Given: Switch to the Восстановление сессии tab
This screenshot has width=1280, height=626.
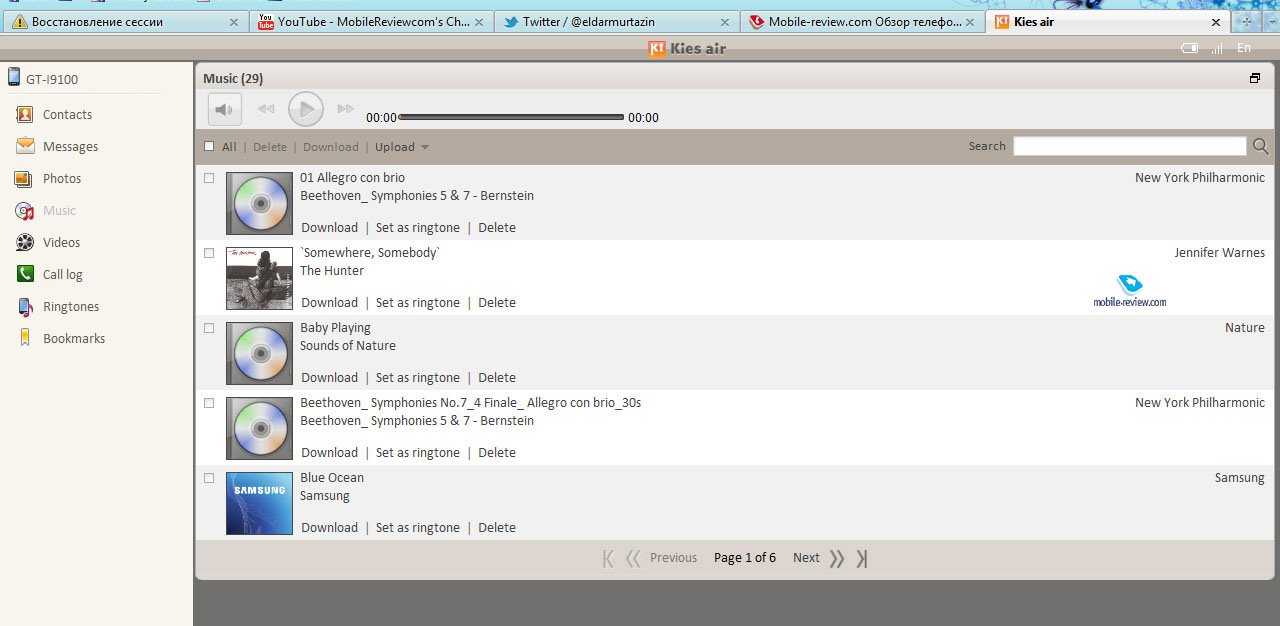Looking at the screenshot, I should [127, 22].
